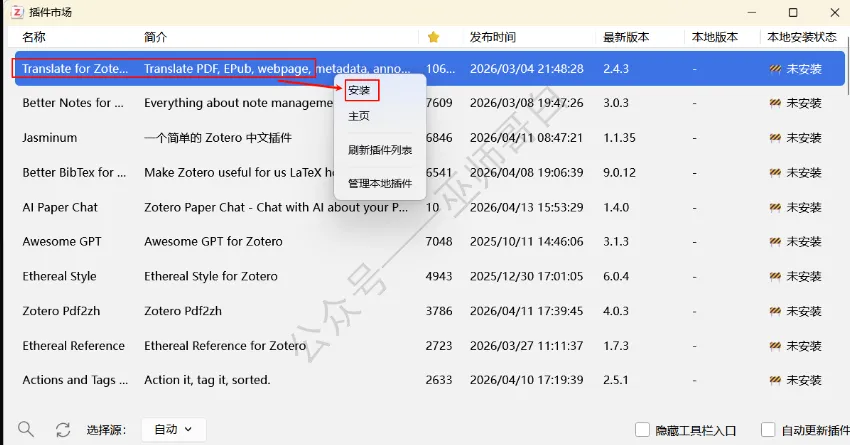
Task: Select the Zotero Pdf2zh plugin name
Action: pyautogui.click(x=61, y=311)
